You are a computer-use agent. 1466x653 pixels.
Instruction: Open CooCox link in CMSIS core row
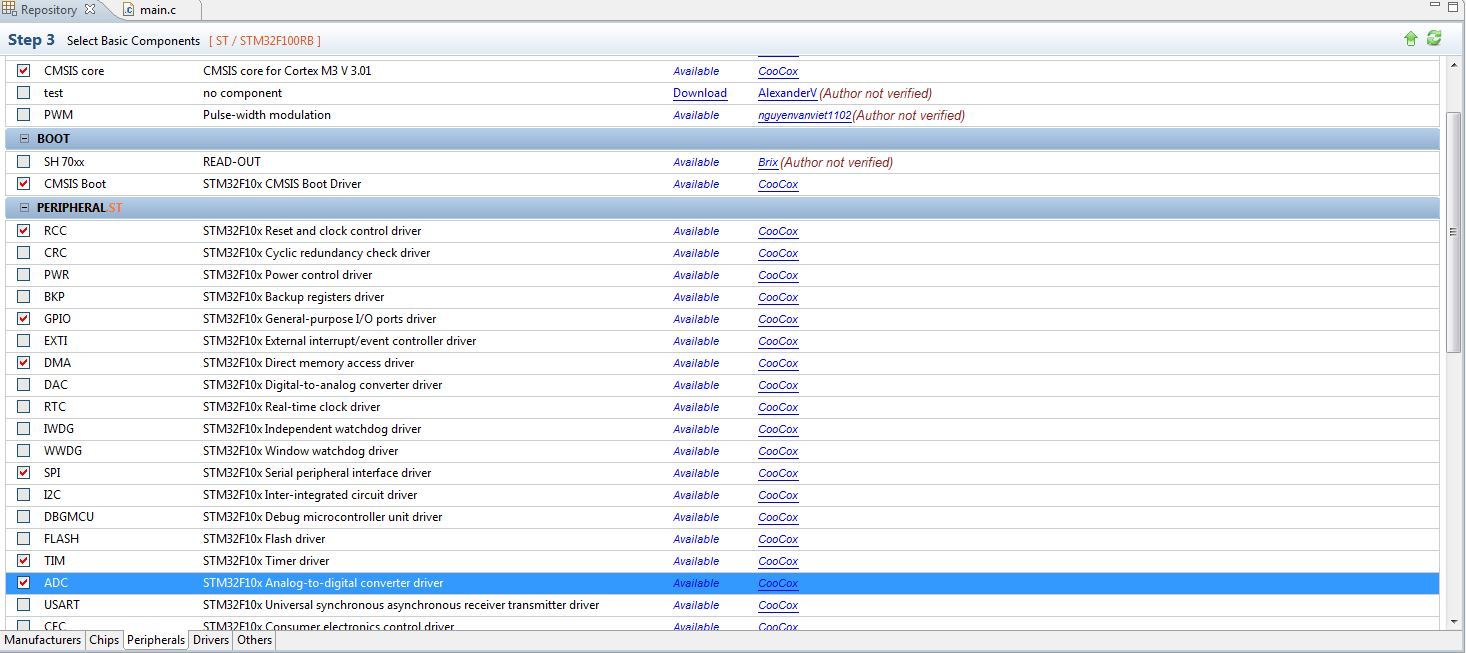coord(778,71)
